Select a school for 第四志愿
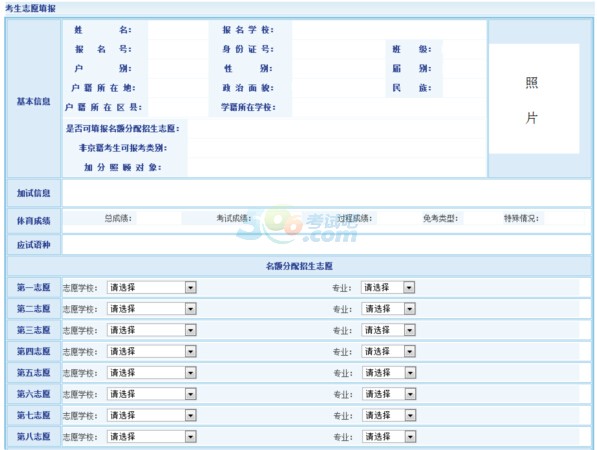 pos(152,351)
